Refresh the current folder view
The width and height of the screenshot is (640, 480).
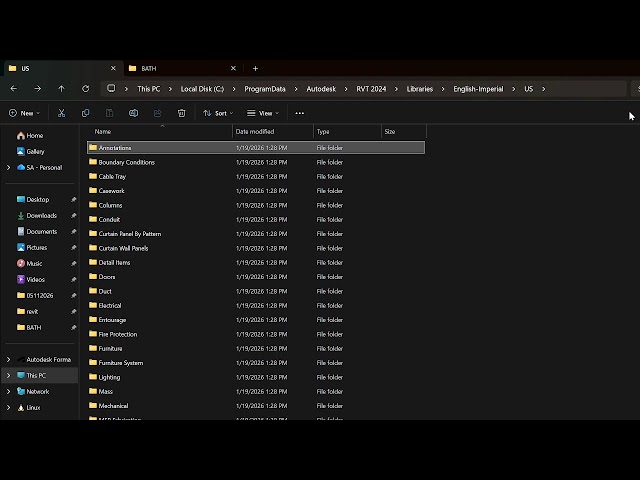click(85, 89)
